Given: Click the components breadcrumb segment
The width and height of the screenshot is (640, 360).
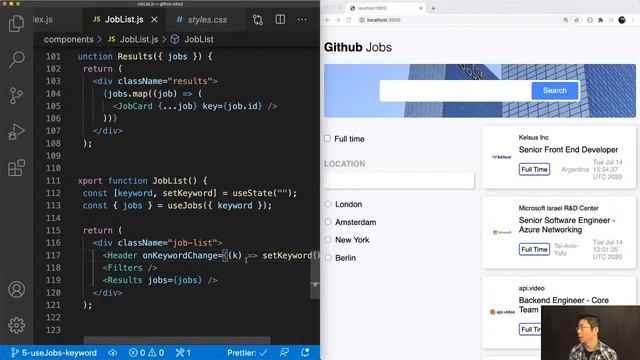Looking at the screenshot, I should pos(69,40).
